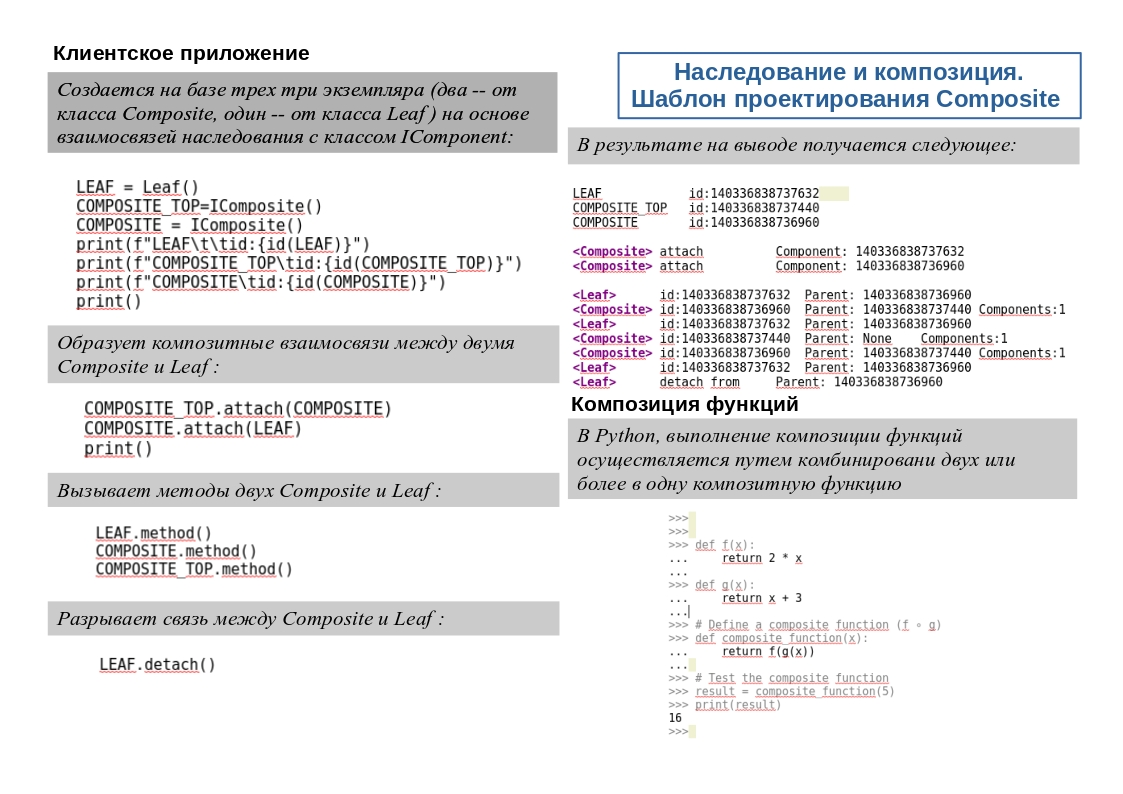Screen dimensions: 1123x794
Task: Click the 'print(result)' statement
Action: (737, 704)
